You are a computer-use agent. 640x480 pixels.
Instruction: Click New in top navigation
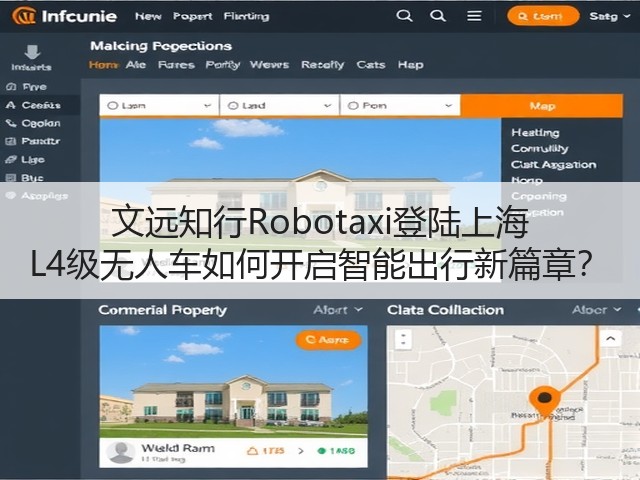click(148, 16)
